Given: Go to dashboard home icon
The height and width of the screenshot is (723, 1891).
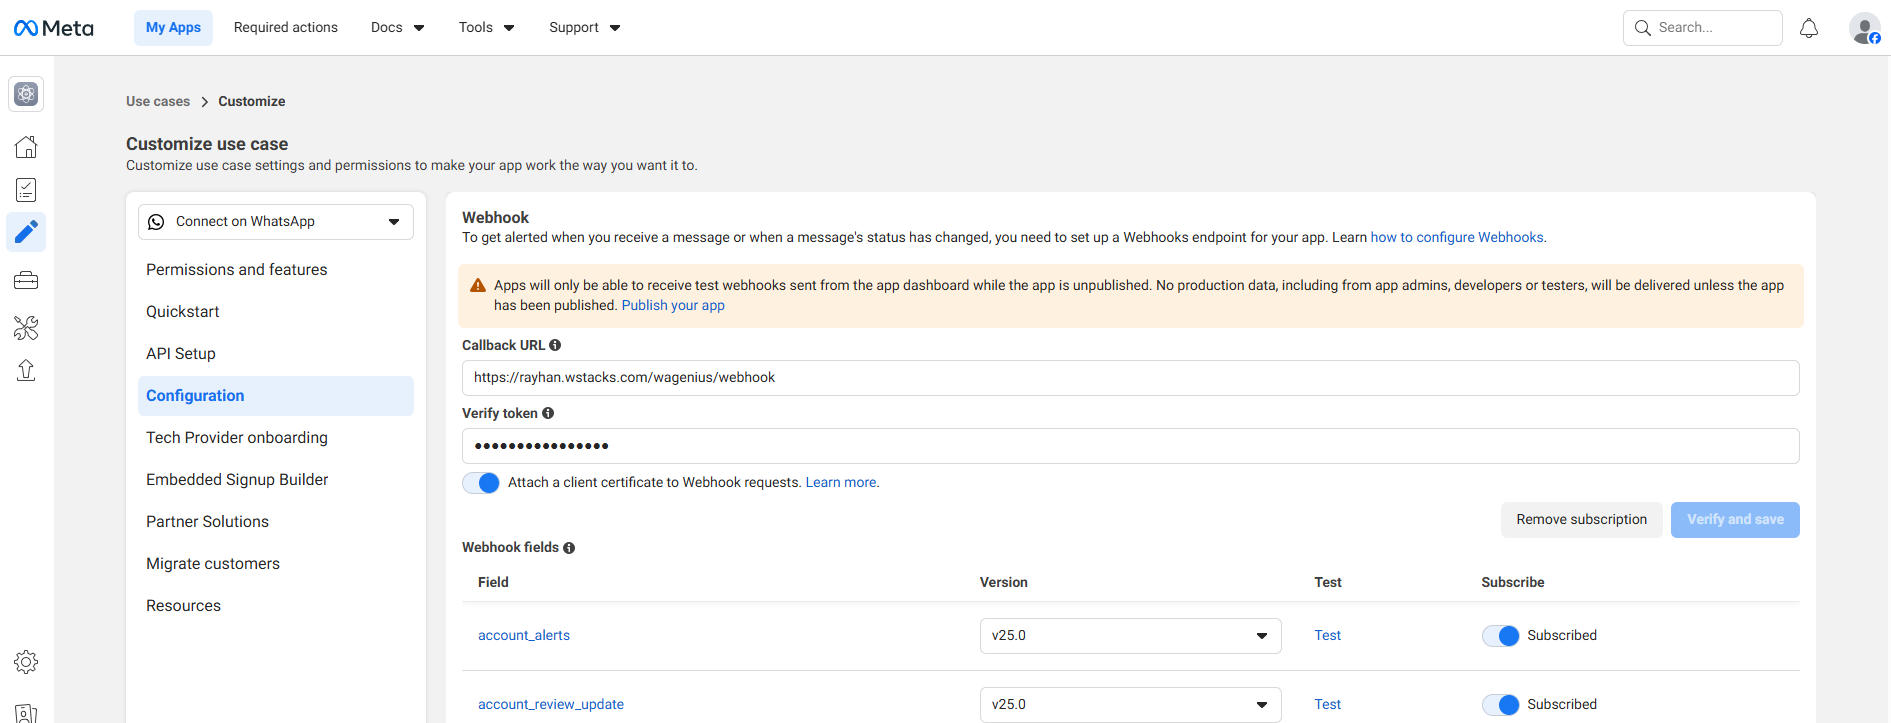Looking at the screenshot, I should 27,147.
